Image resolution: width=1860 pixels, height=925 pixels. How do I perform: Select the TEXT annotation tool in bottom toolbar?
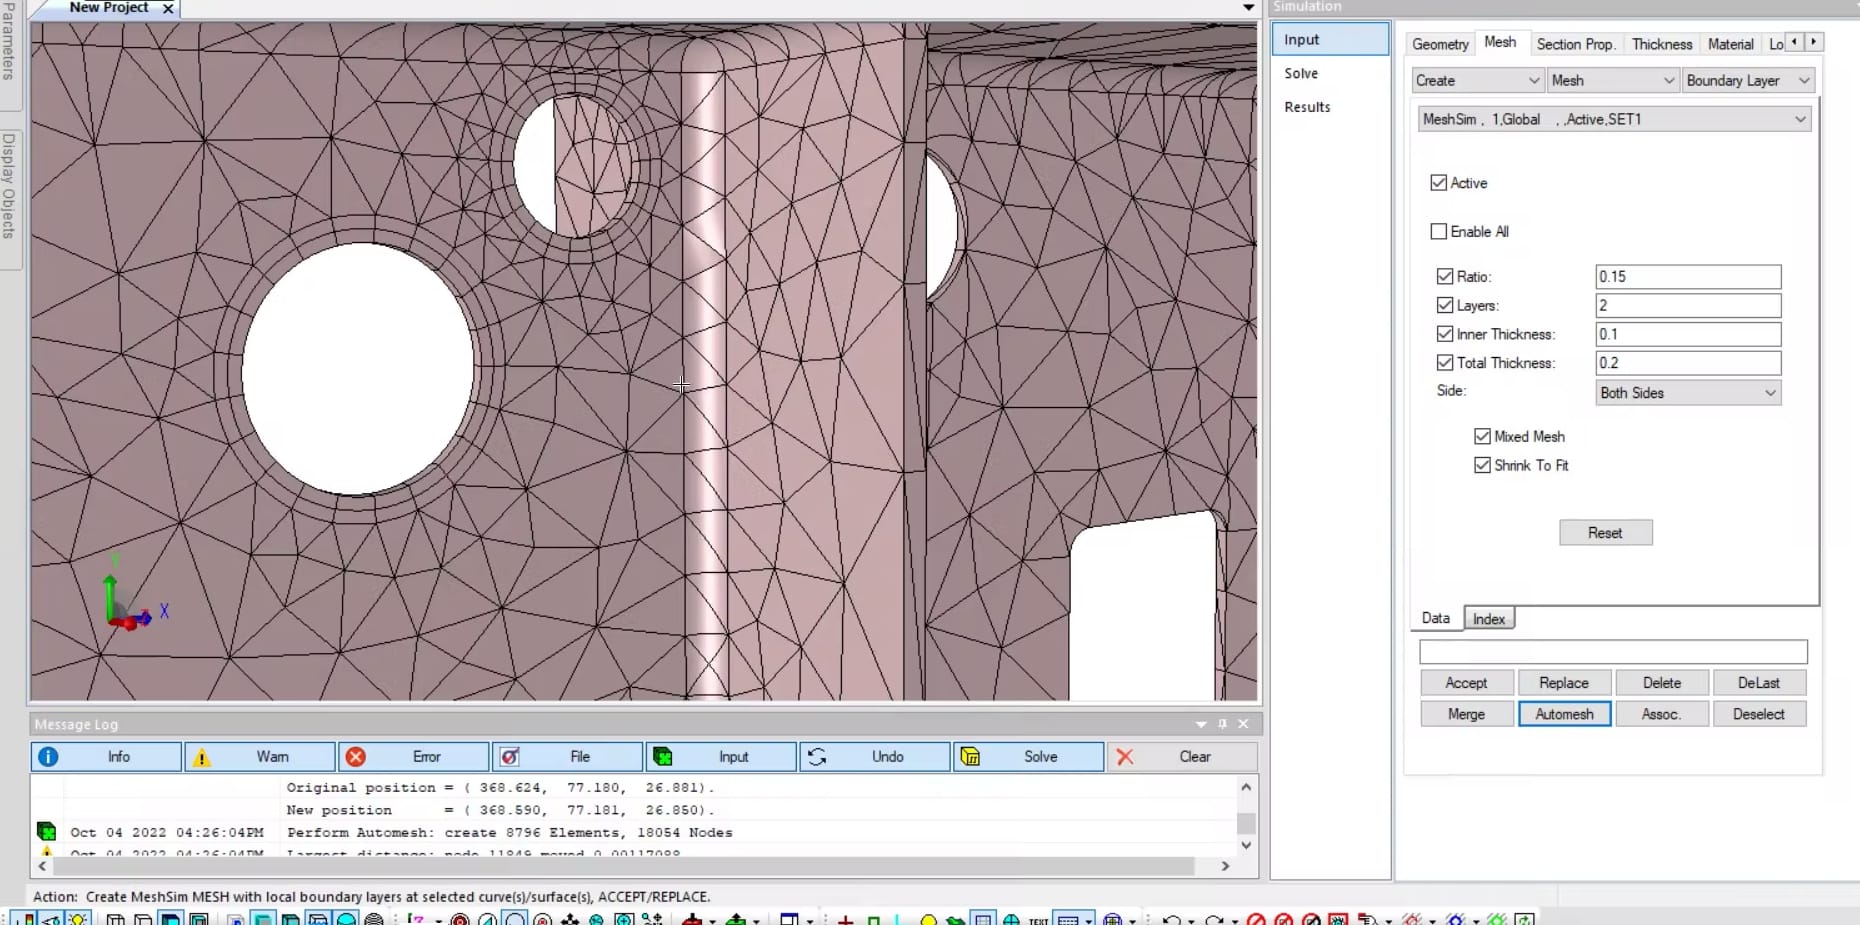1039,920
